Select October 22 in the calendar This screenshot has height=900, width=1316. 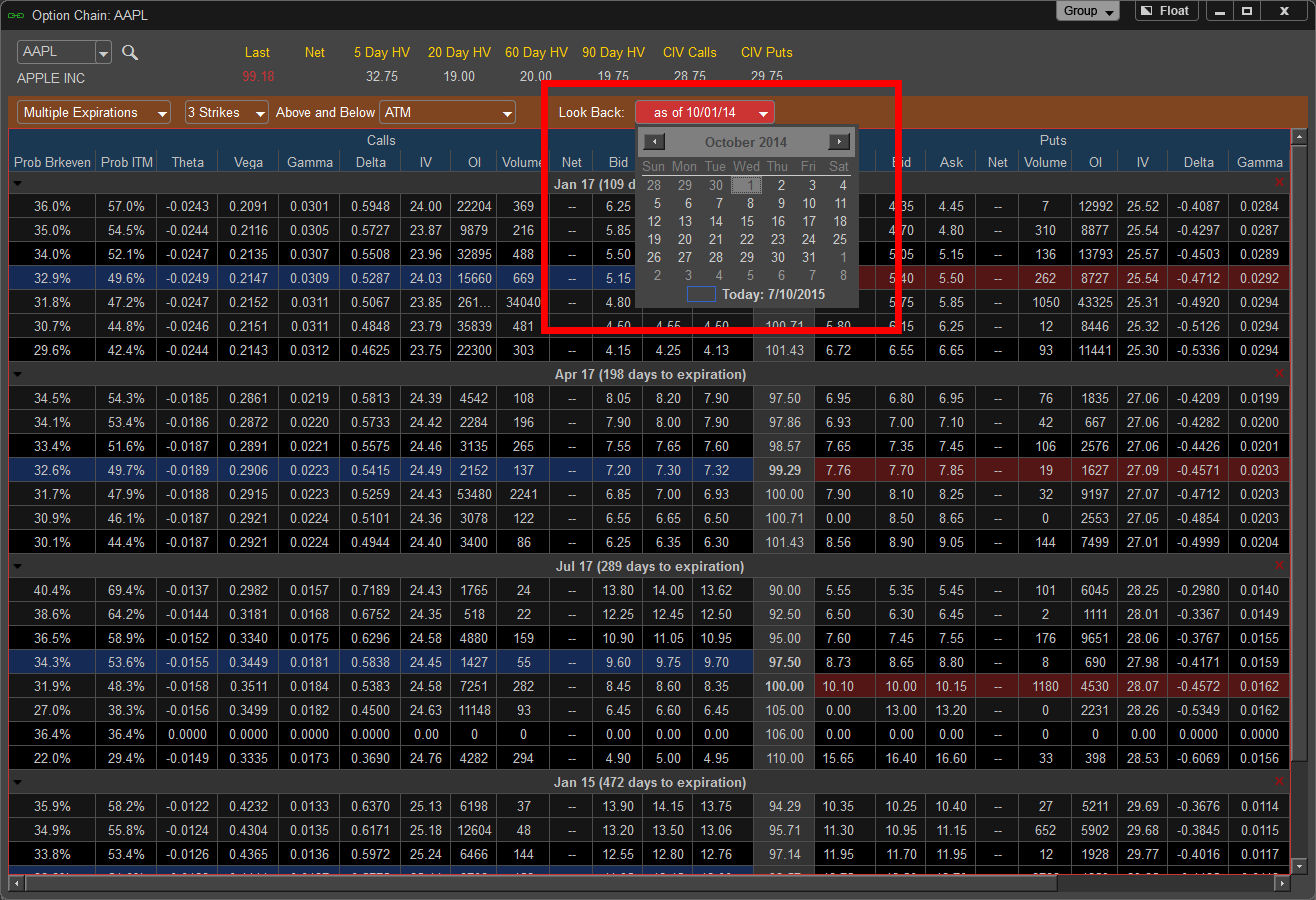[747, 239]
